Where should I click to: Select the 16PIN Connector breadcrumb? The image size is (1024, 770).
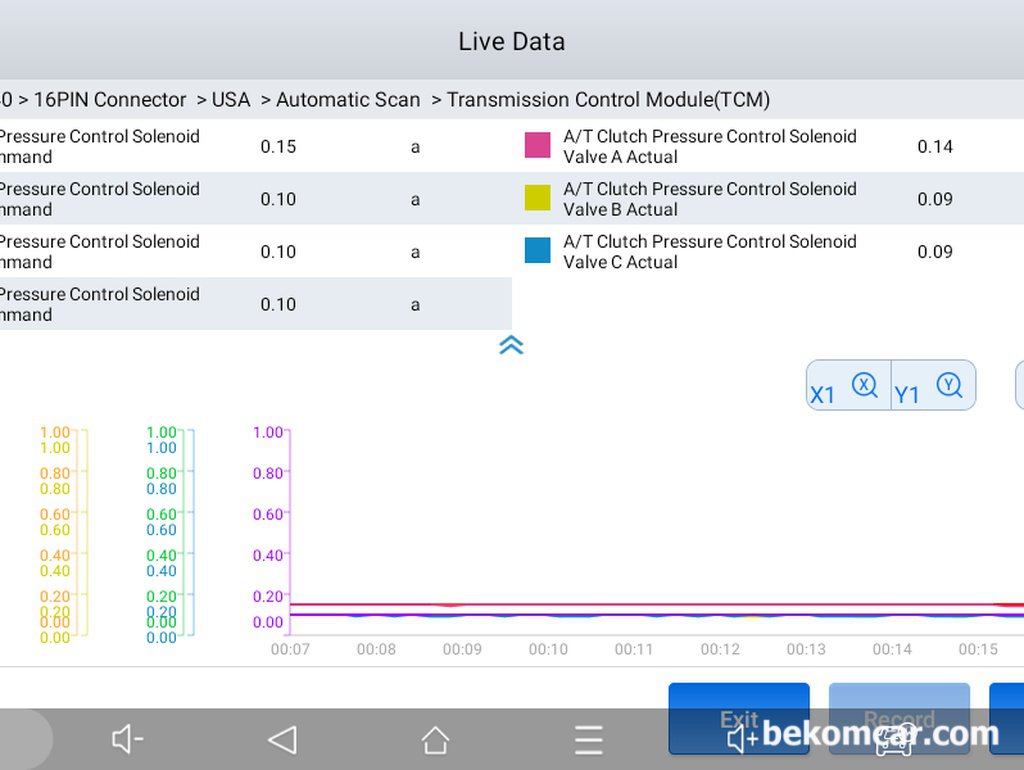tap(110, 100)
